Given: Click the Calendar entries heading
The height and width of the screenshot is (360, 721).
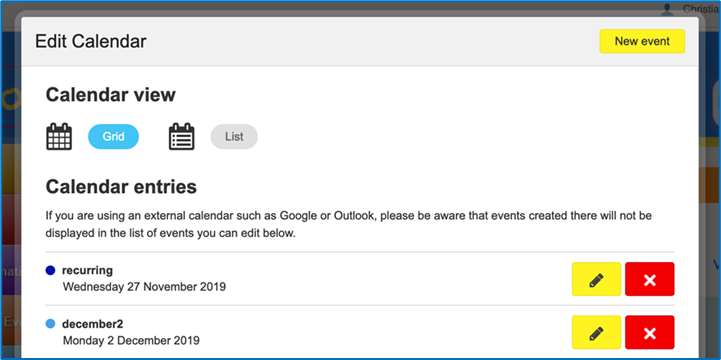Looking at the screenshot, I should point(121,187).
